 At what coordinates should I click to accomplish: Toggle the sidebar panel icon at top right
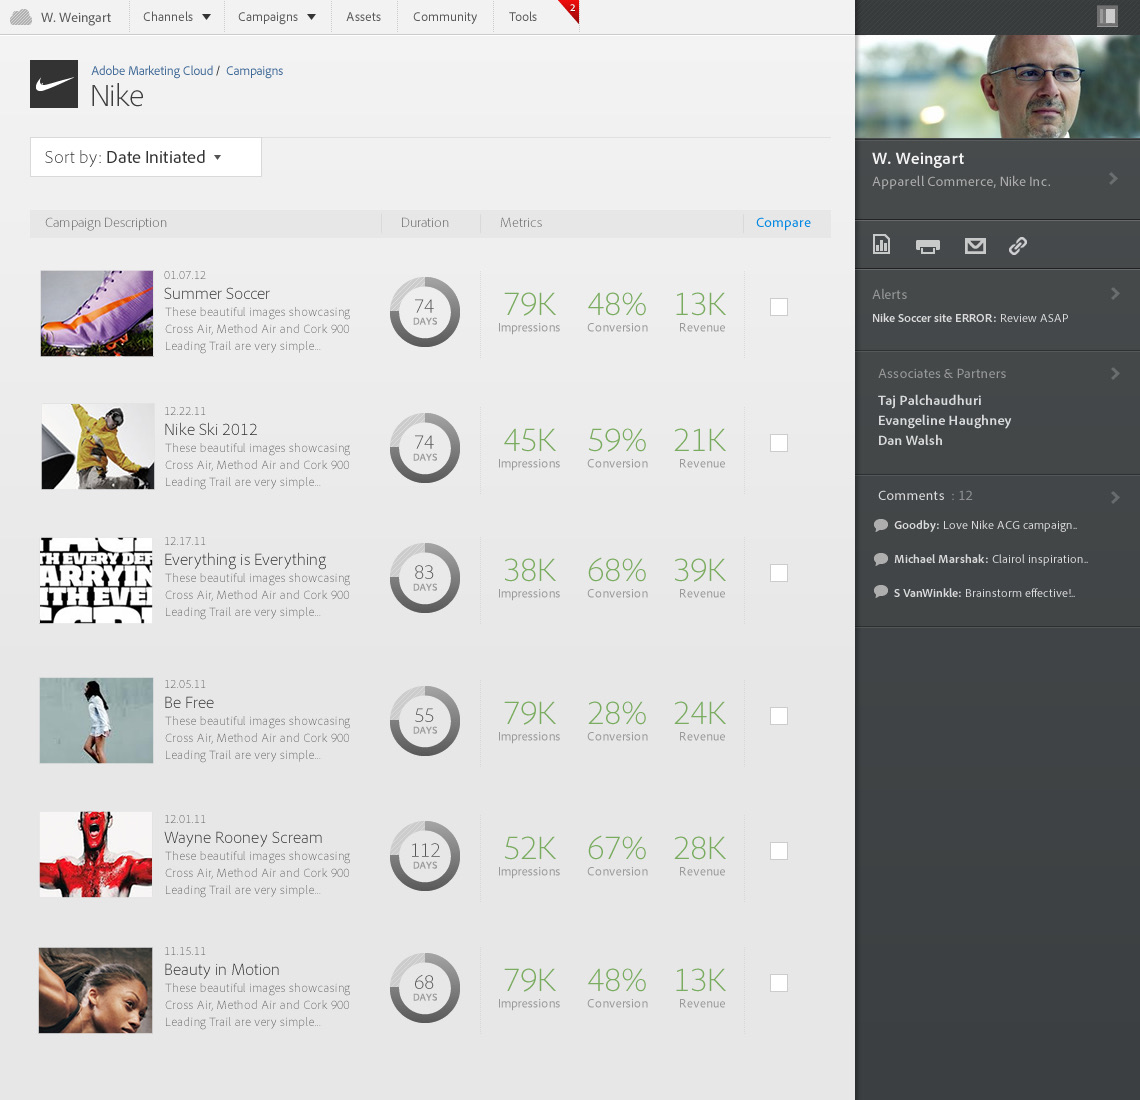click(1107, 16)
